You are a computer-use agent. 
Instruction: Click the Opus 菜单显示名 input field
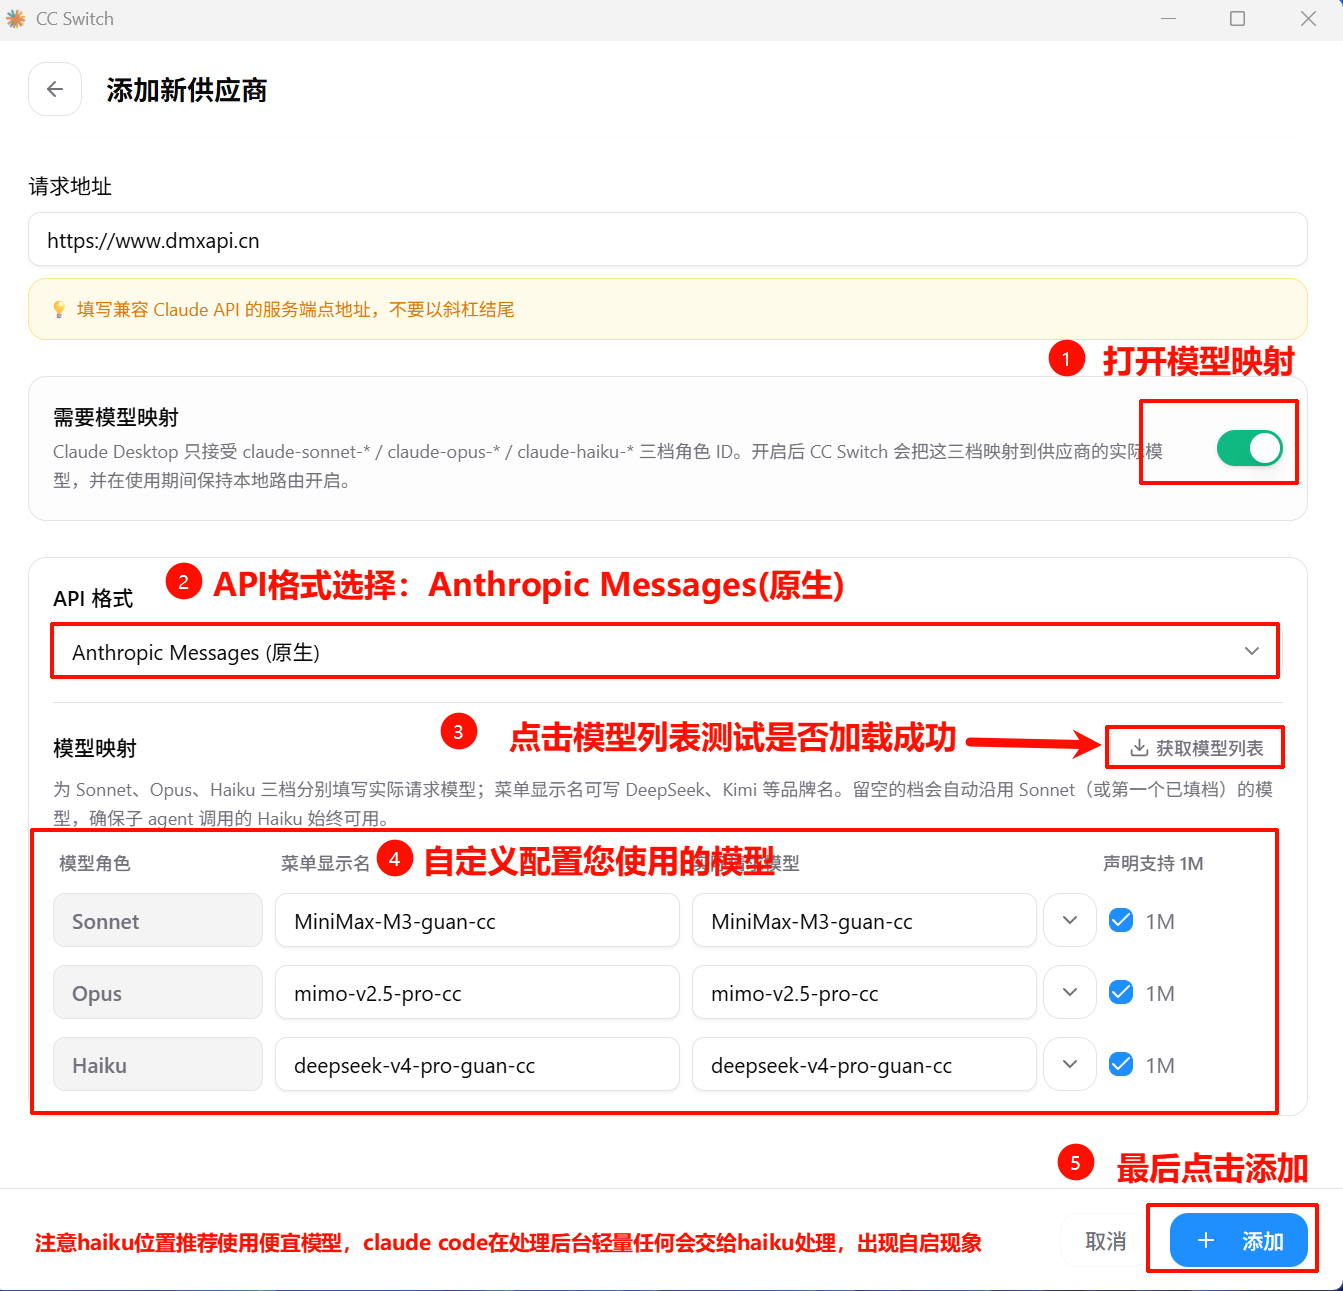point(477,992)
